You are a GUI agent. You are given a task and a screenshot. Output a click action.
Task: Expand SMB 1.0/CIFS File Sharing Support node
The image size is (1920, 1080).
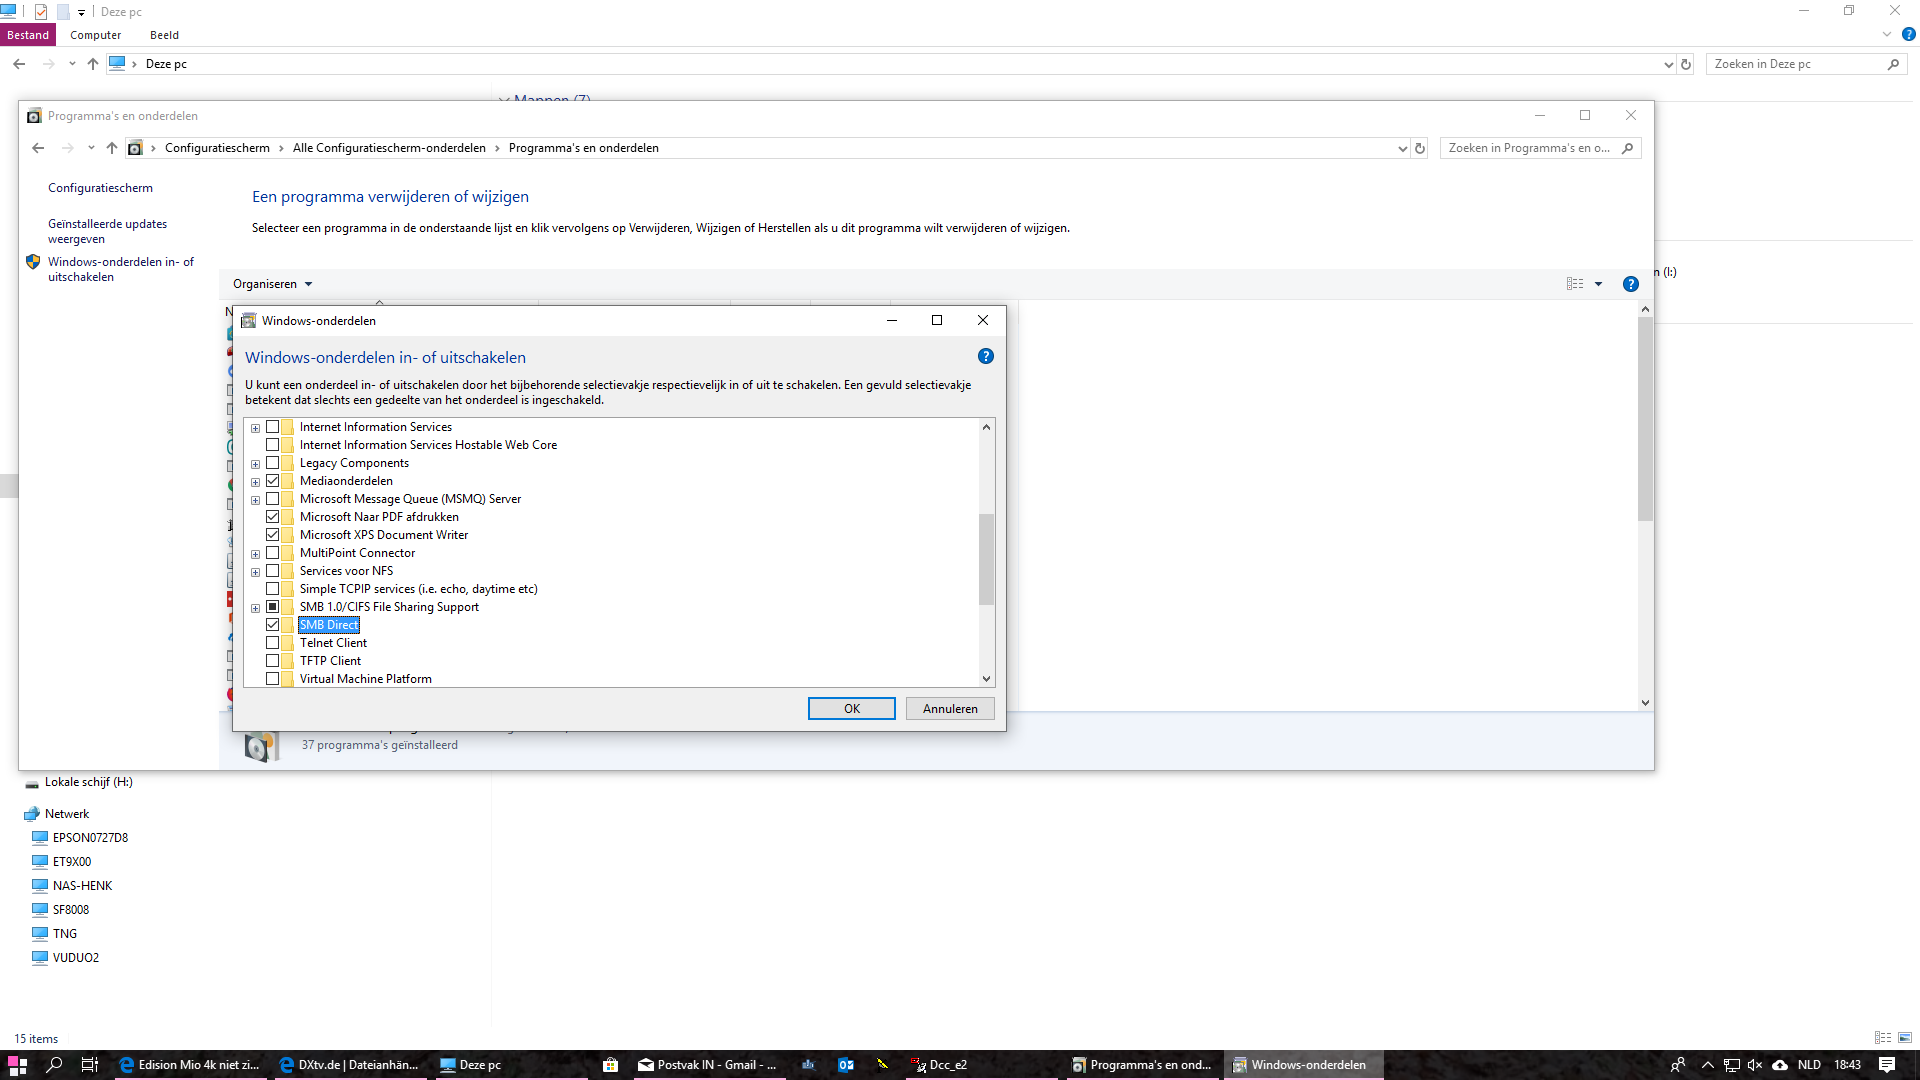(x=255, y=608)
